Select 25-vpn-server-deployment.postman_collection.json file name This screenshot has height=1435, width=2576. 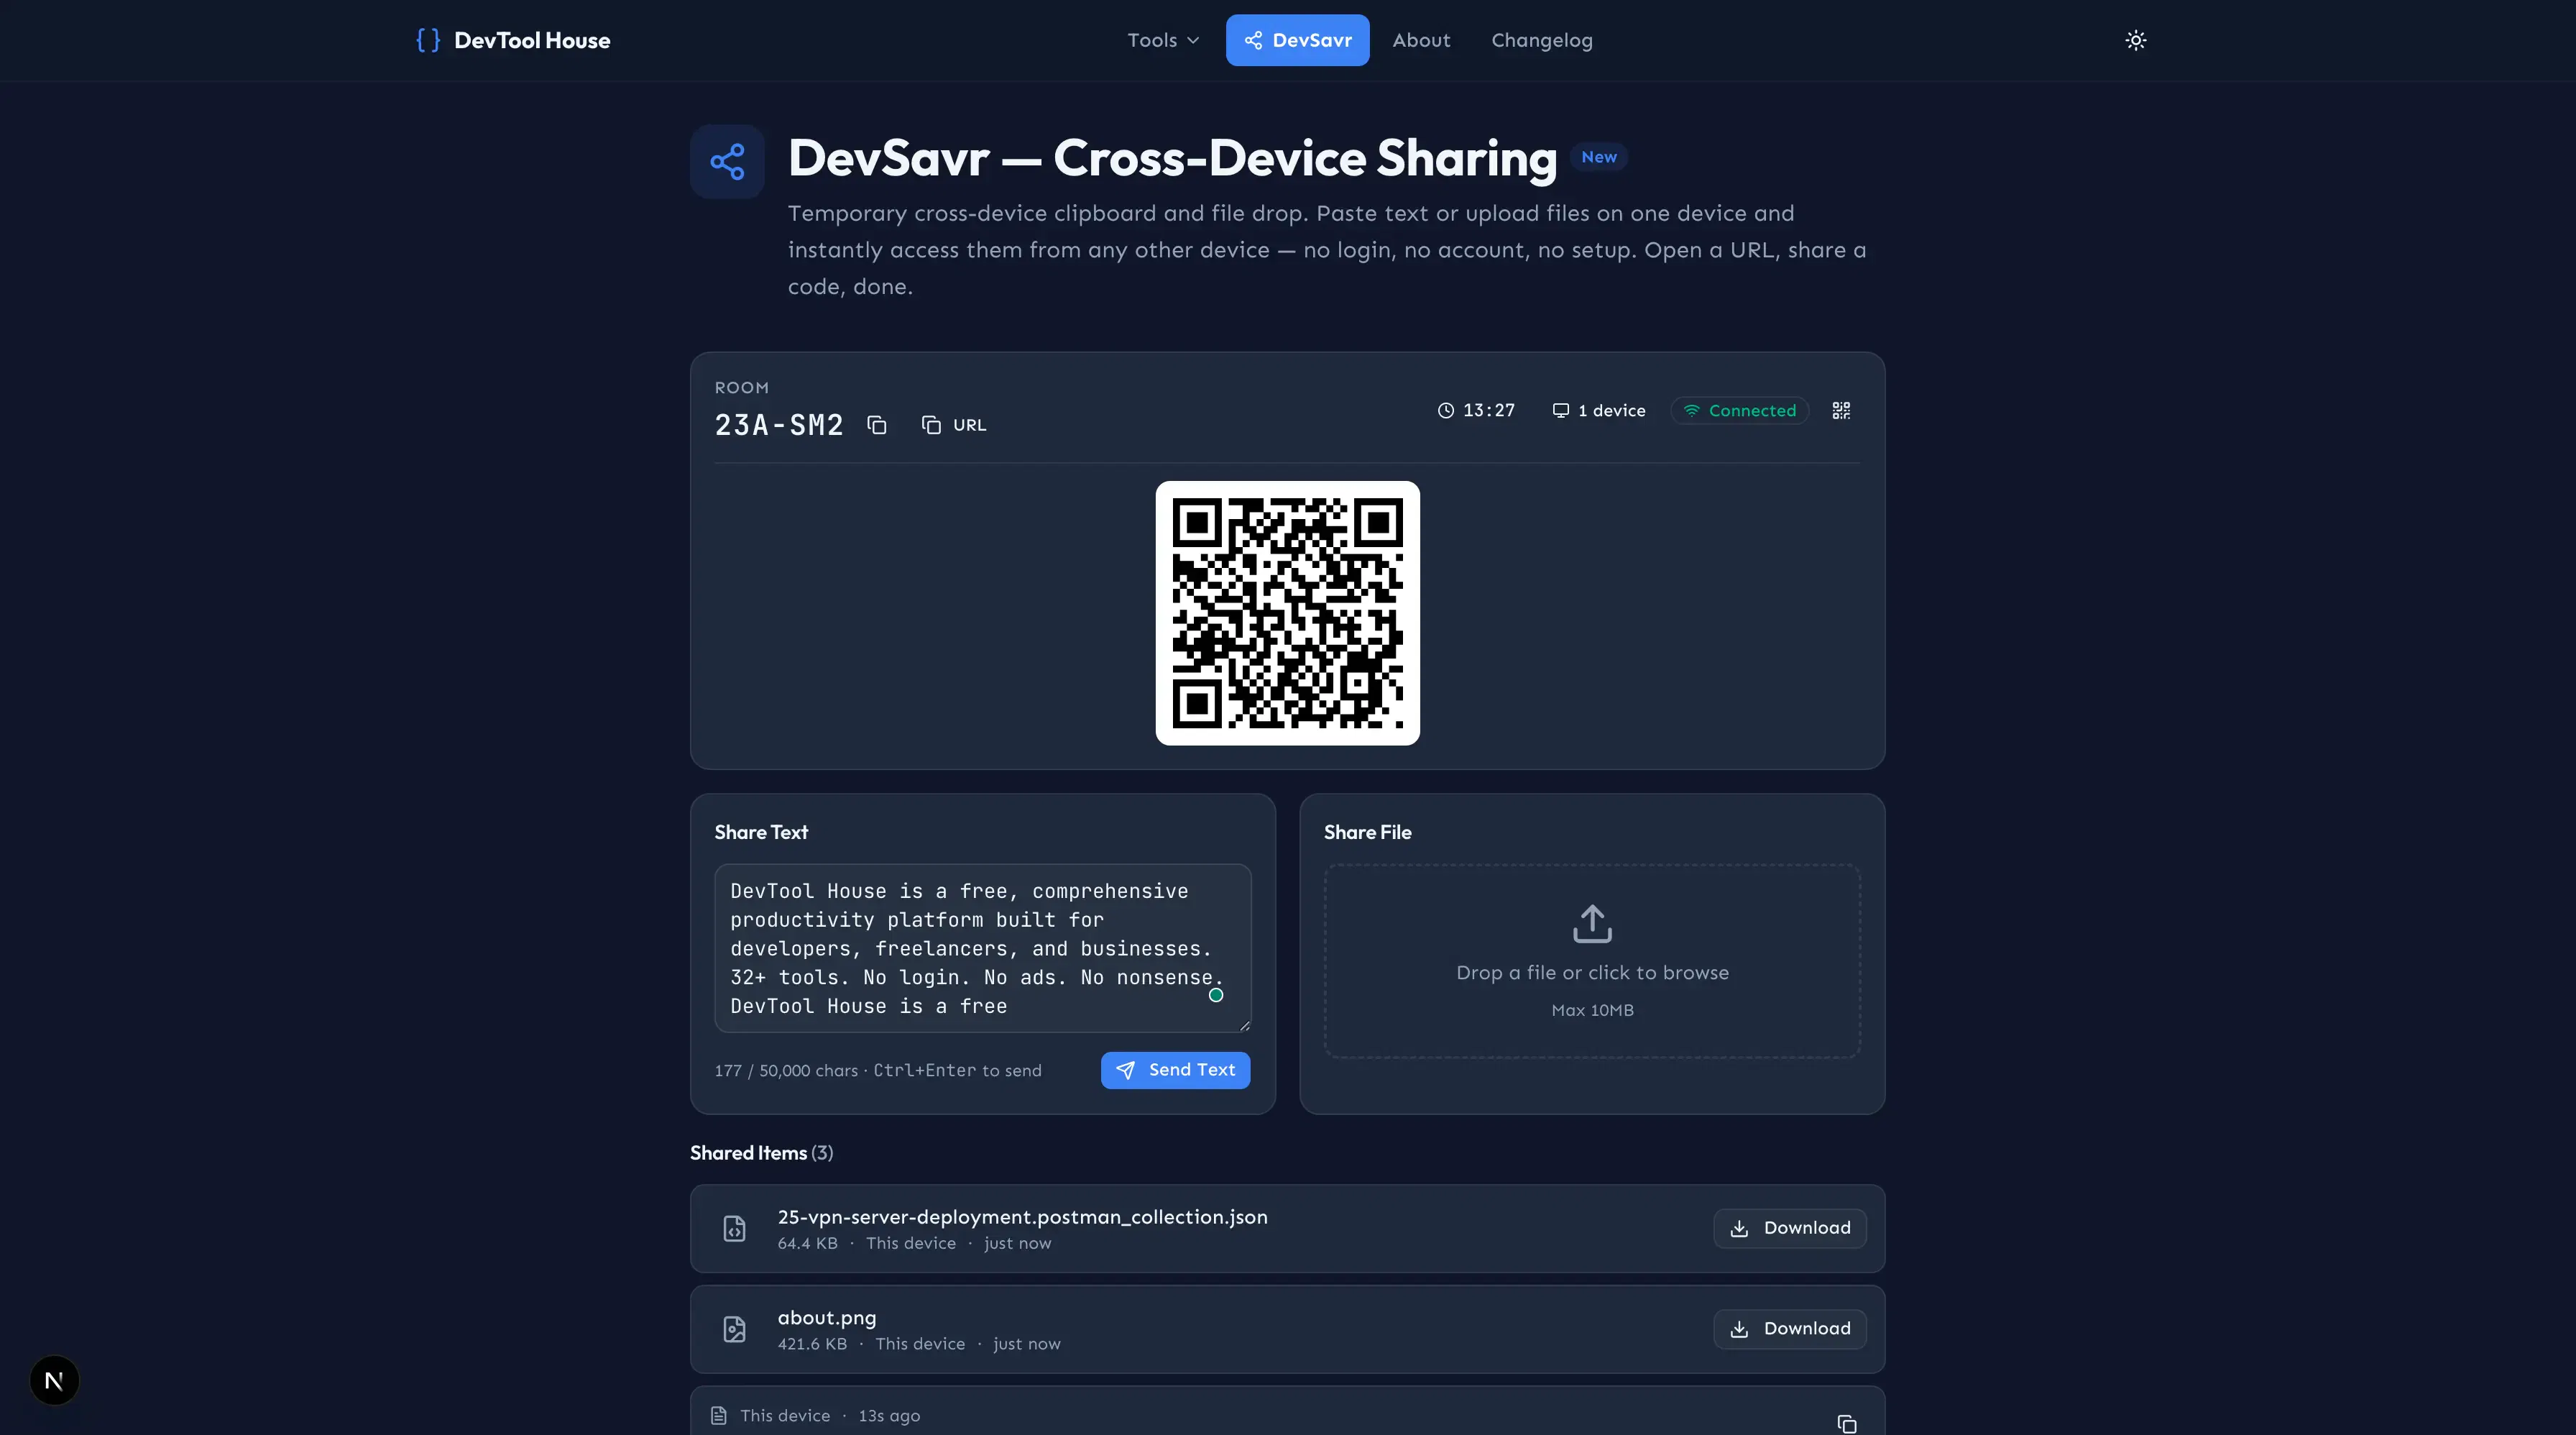point(1022,1217)
